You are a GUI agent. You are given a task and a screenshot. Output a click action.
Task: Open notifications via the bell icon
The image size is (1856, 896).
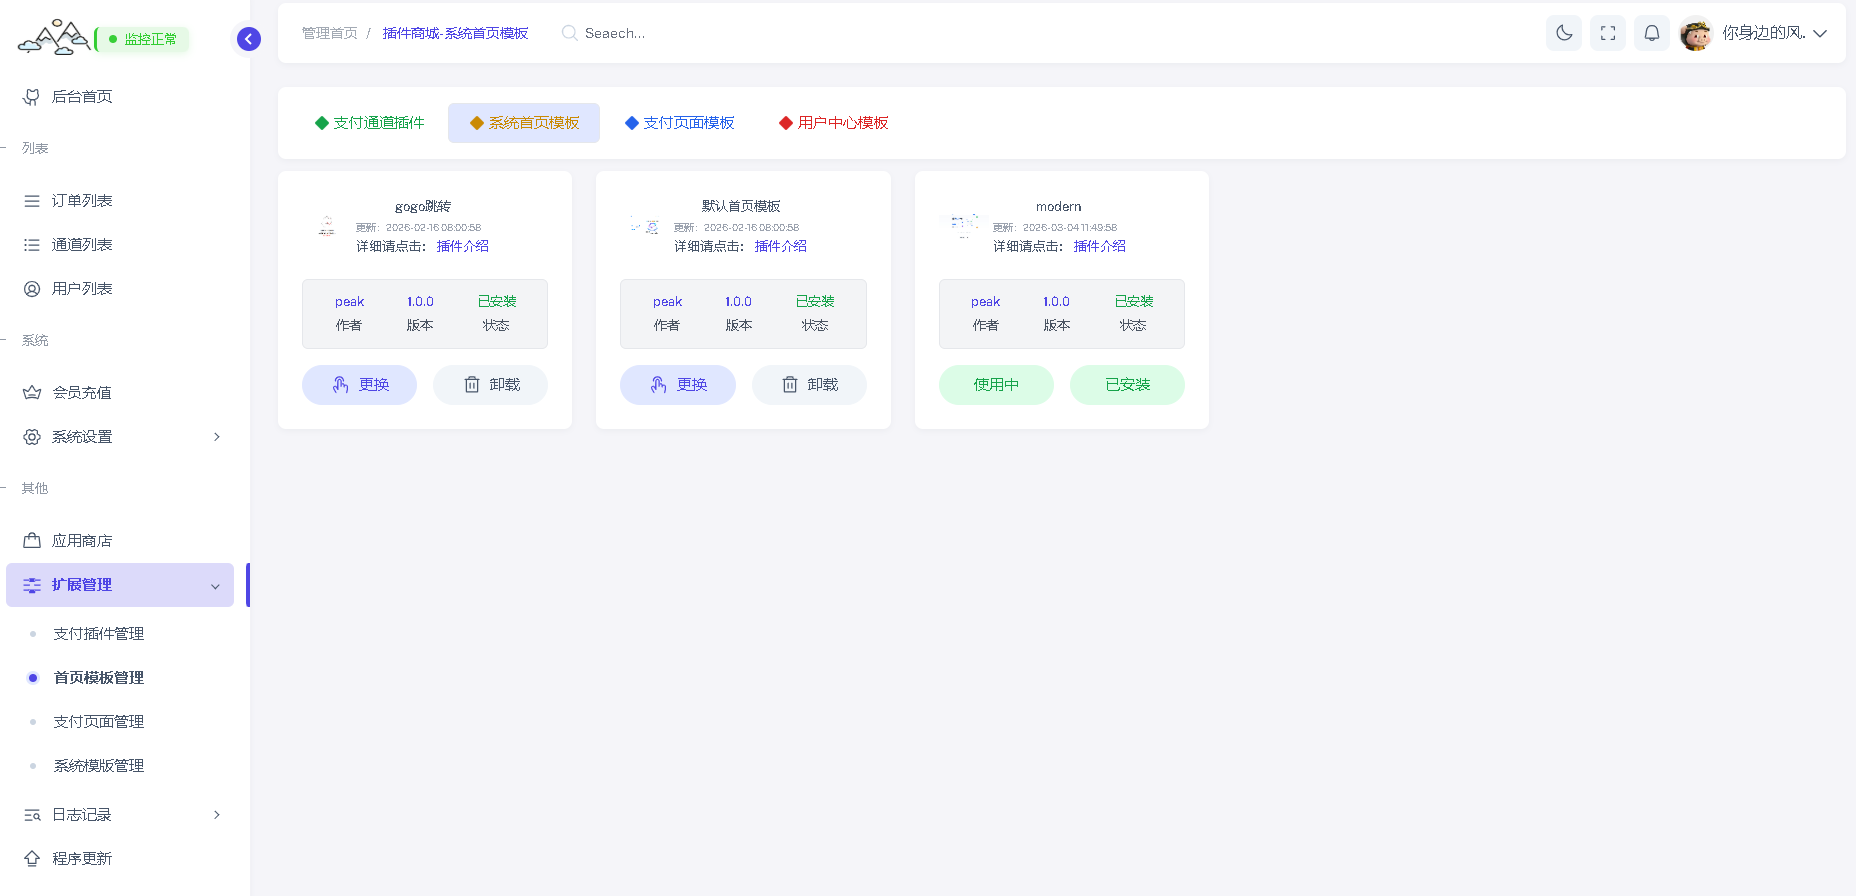[x=1652, y=33]
